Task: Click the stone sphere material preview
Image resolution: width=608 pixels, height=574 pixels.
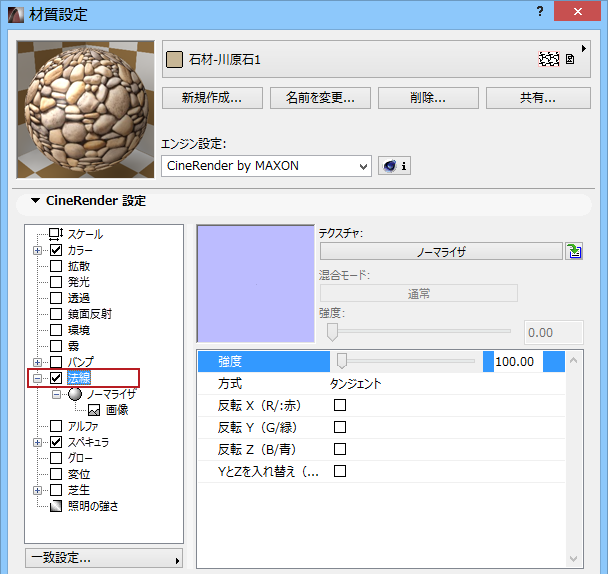Action: [85, 110]
